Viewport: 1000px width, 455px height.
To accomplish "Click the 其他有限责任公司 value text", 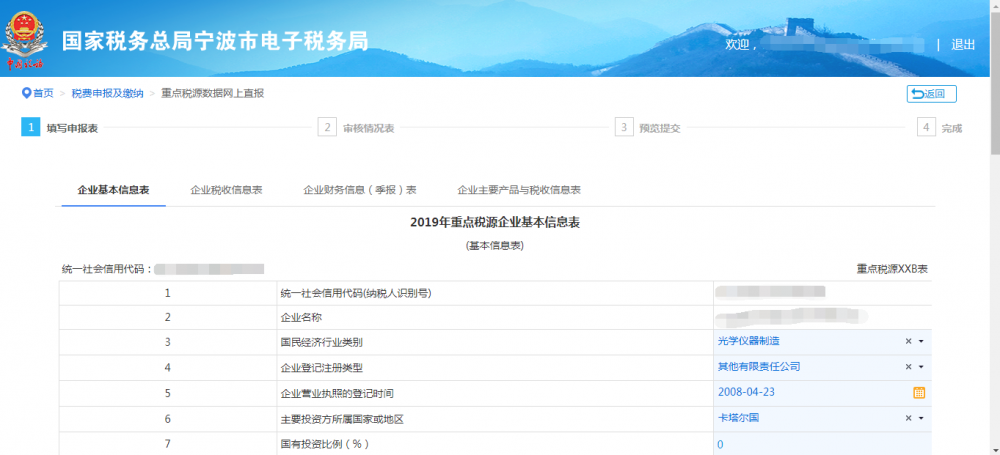I will point(759,367).
